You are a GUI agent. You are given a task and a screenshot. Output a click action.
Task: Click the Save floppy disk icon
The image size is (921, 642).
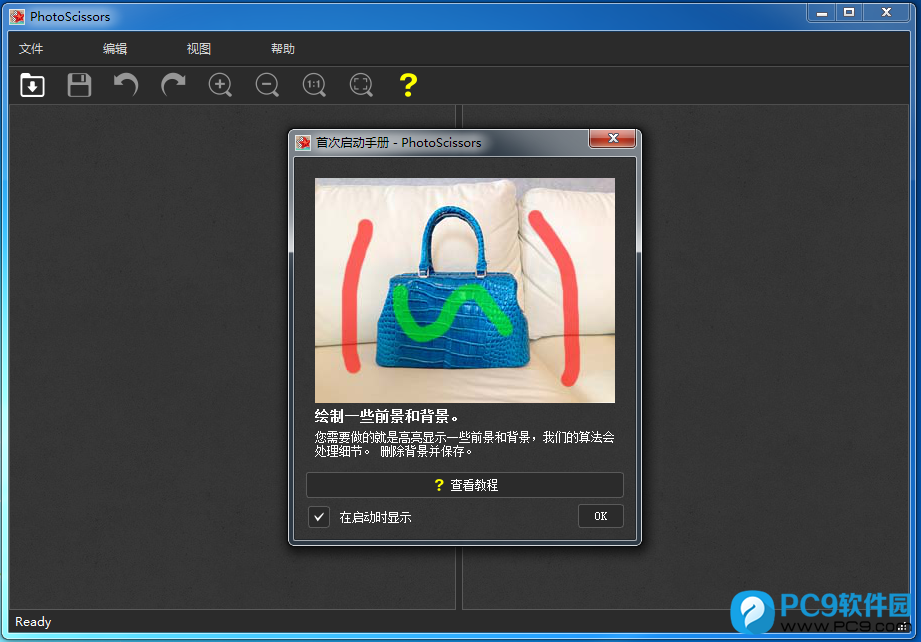79,85
